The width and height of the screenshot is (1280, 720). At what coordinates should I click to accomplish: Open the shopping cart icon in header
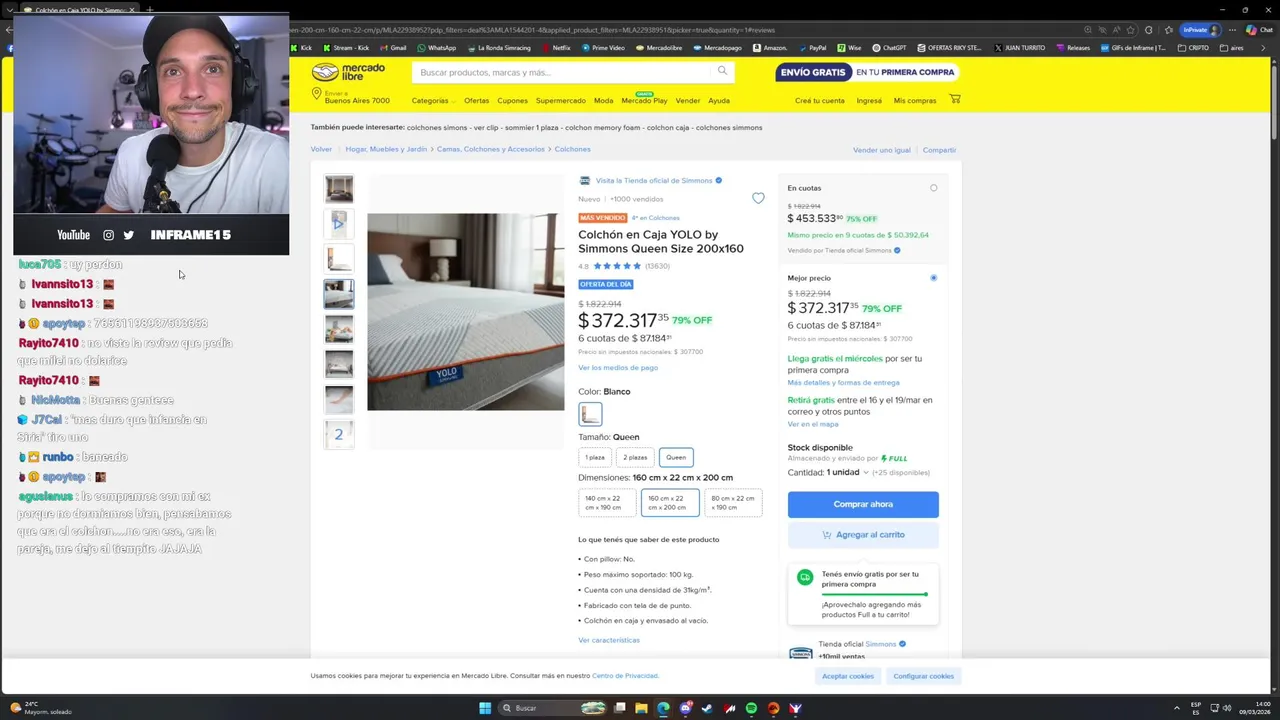[955, 99]
